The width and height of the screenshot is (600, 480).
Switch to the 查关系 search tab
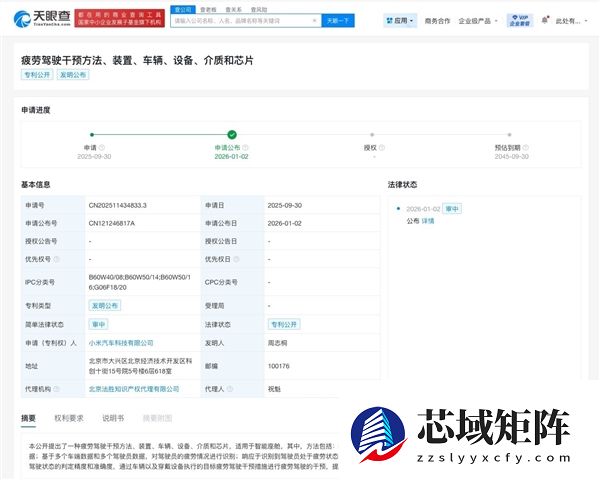233,9
